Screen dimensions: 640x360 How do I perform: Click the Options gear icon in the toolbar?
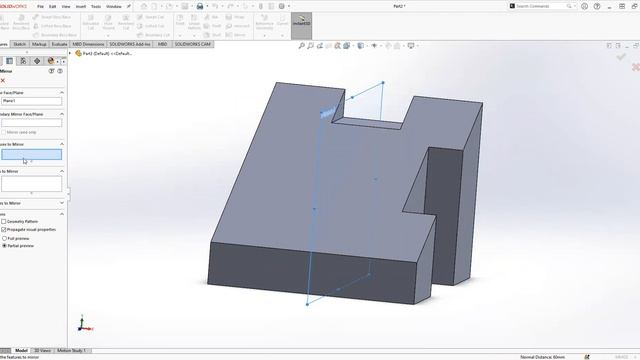point(282,6)
